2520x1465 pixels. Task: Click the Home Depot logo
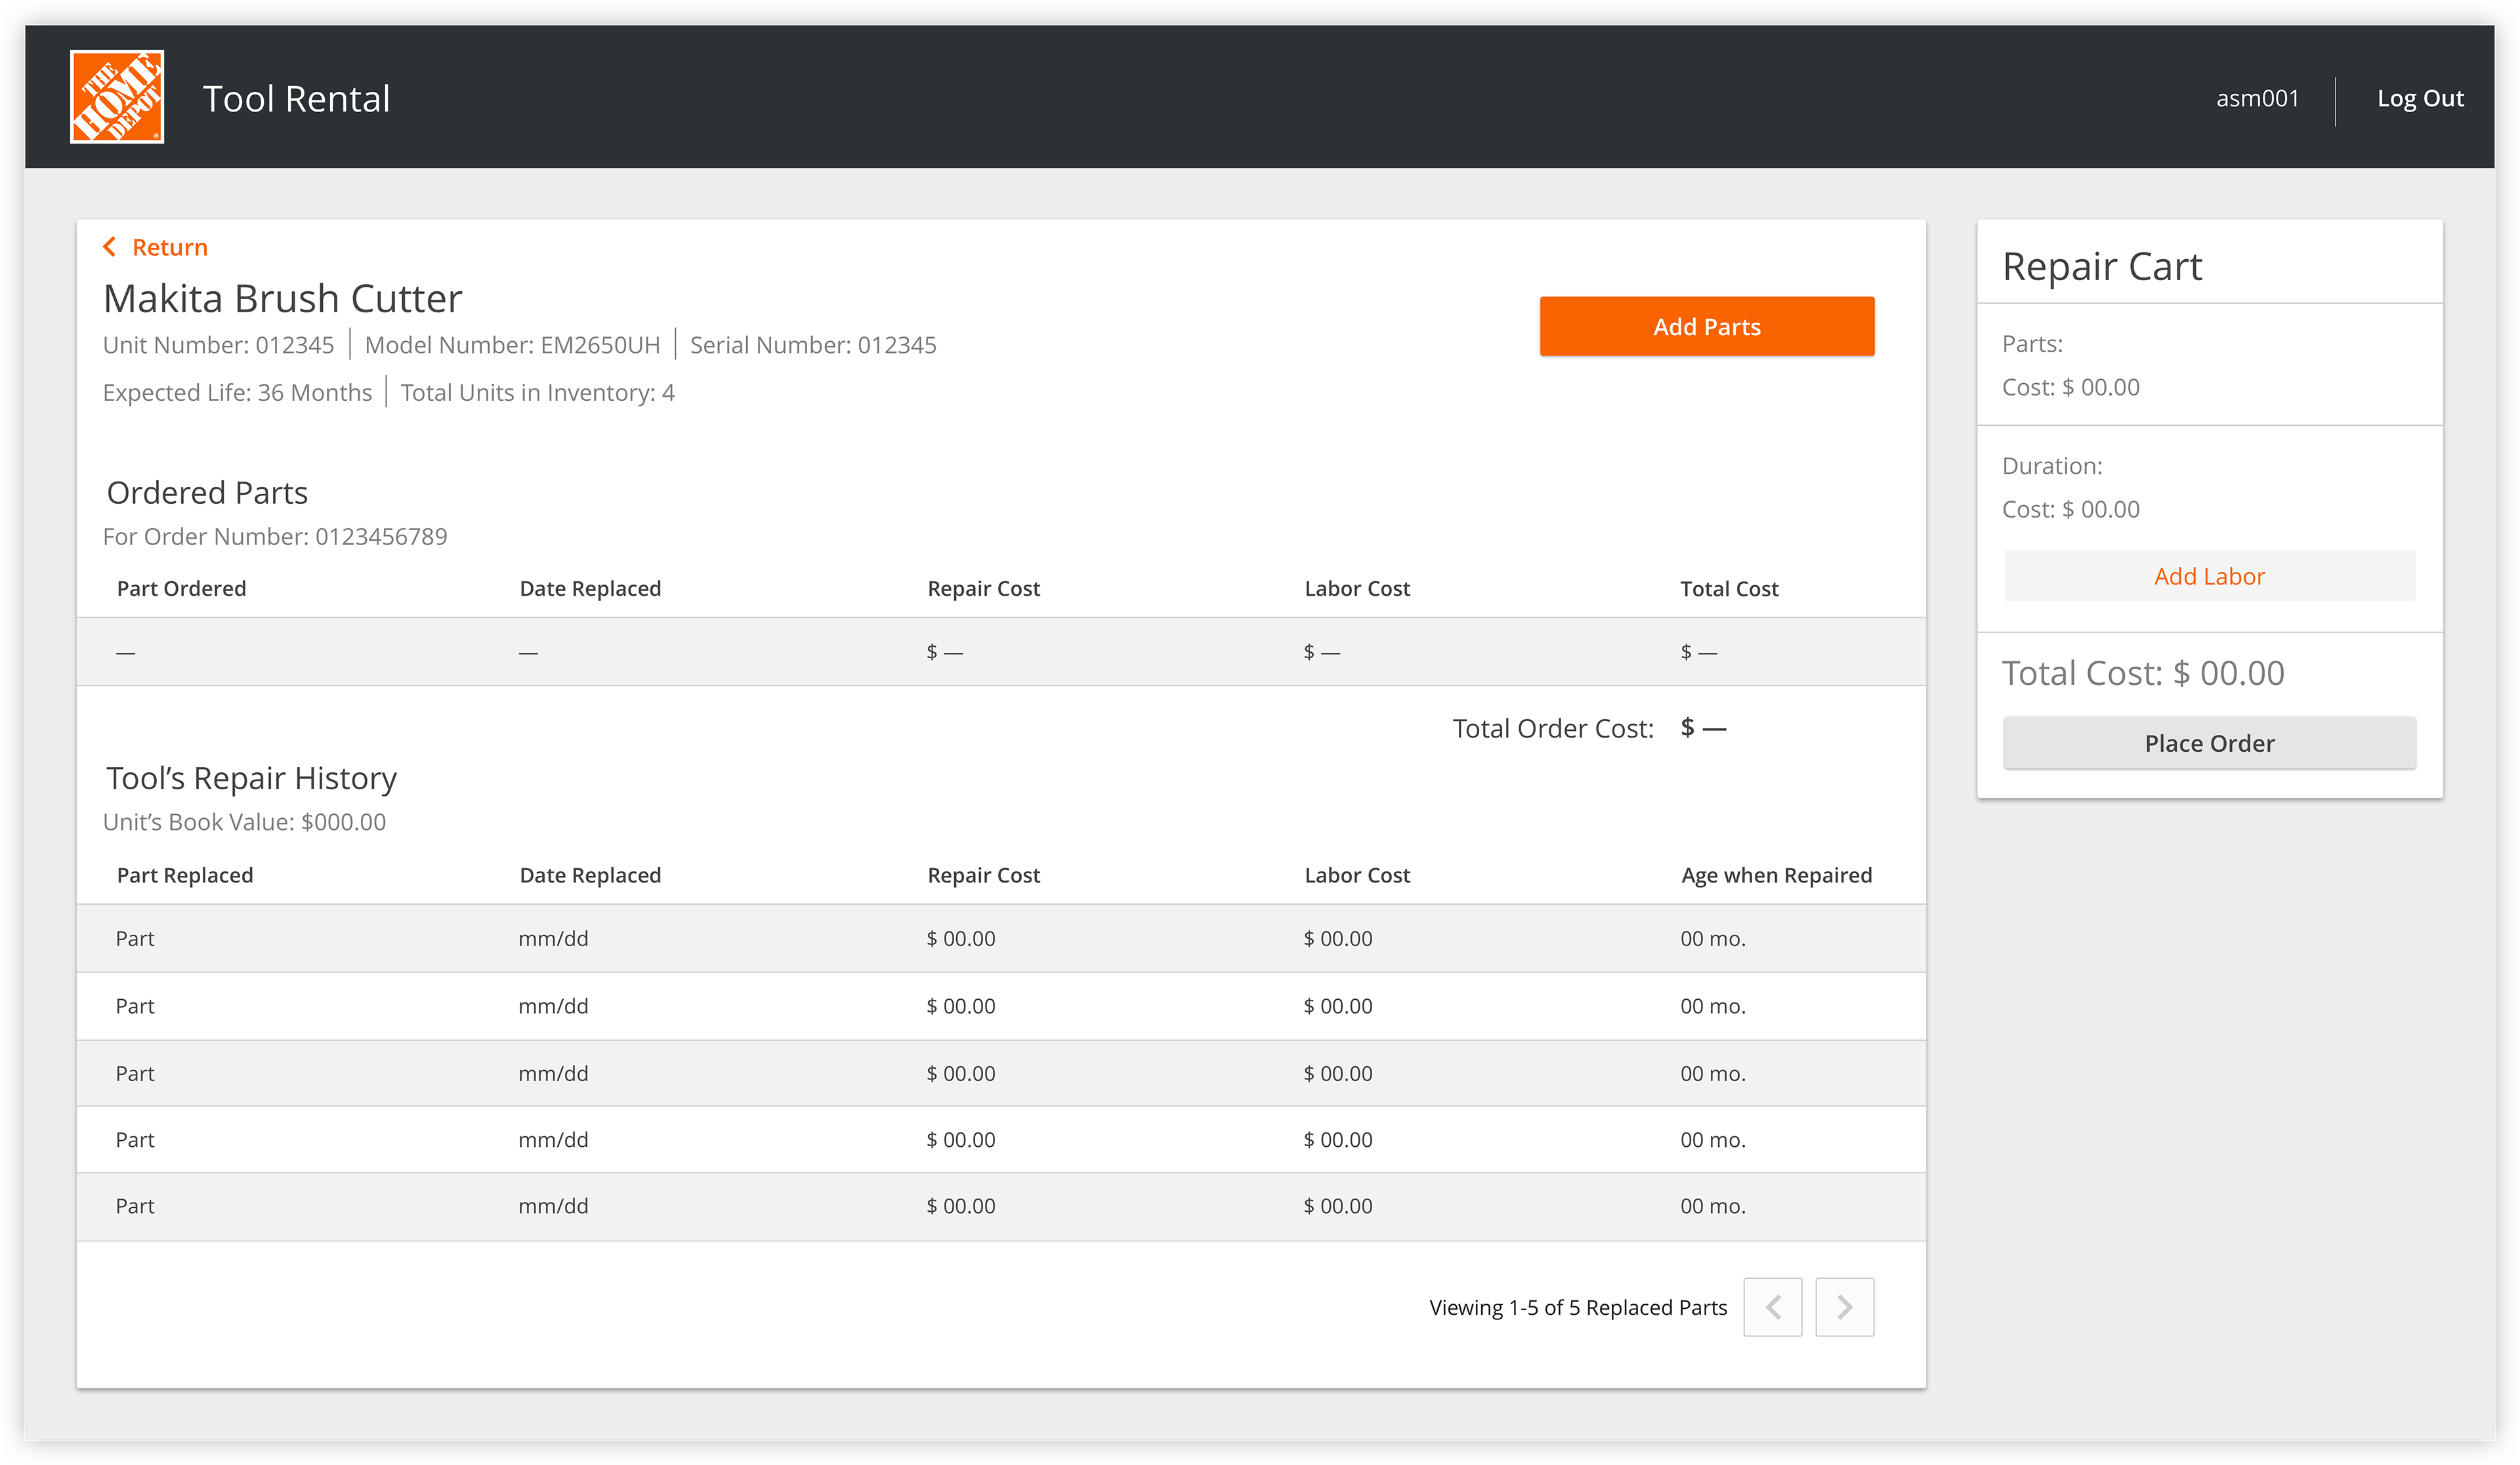point(117,97)
